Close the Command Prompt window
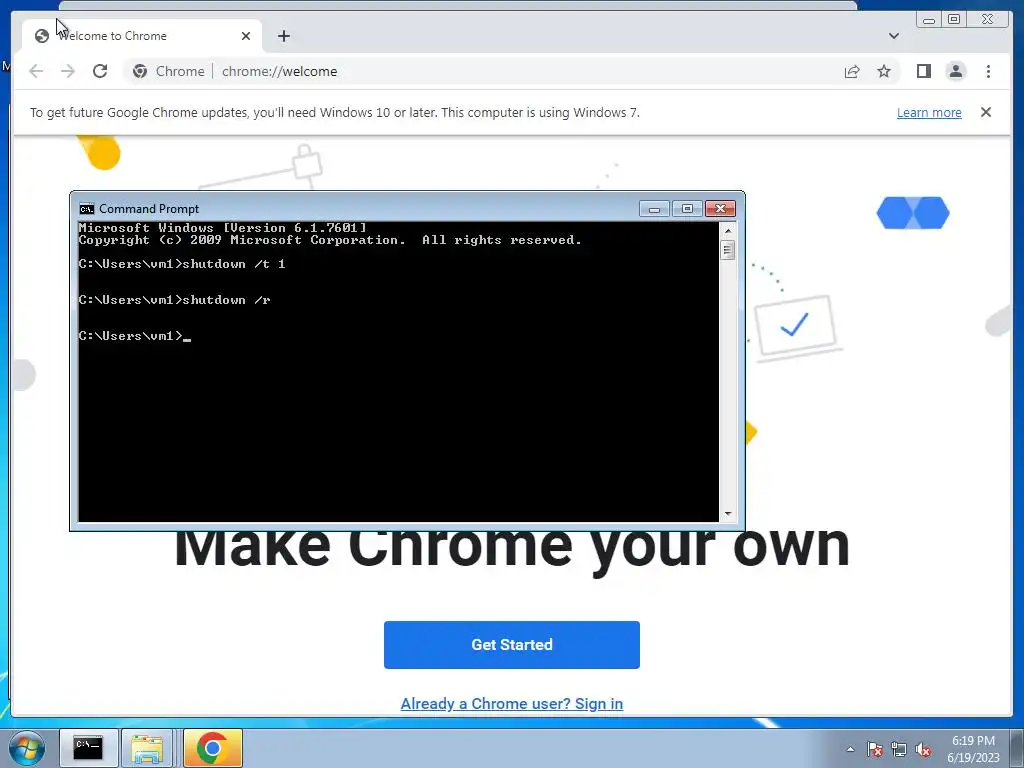The height and width of the screenshot is (768, 1024). click(x=720, y=209)
